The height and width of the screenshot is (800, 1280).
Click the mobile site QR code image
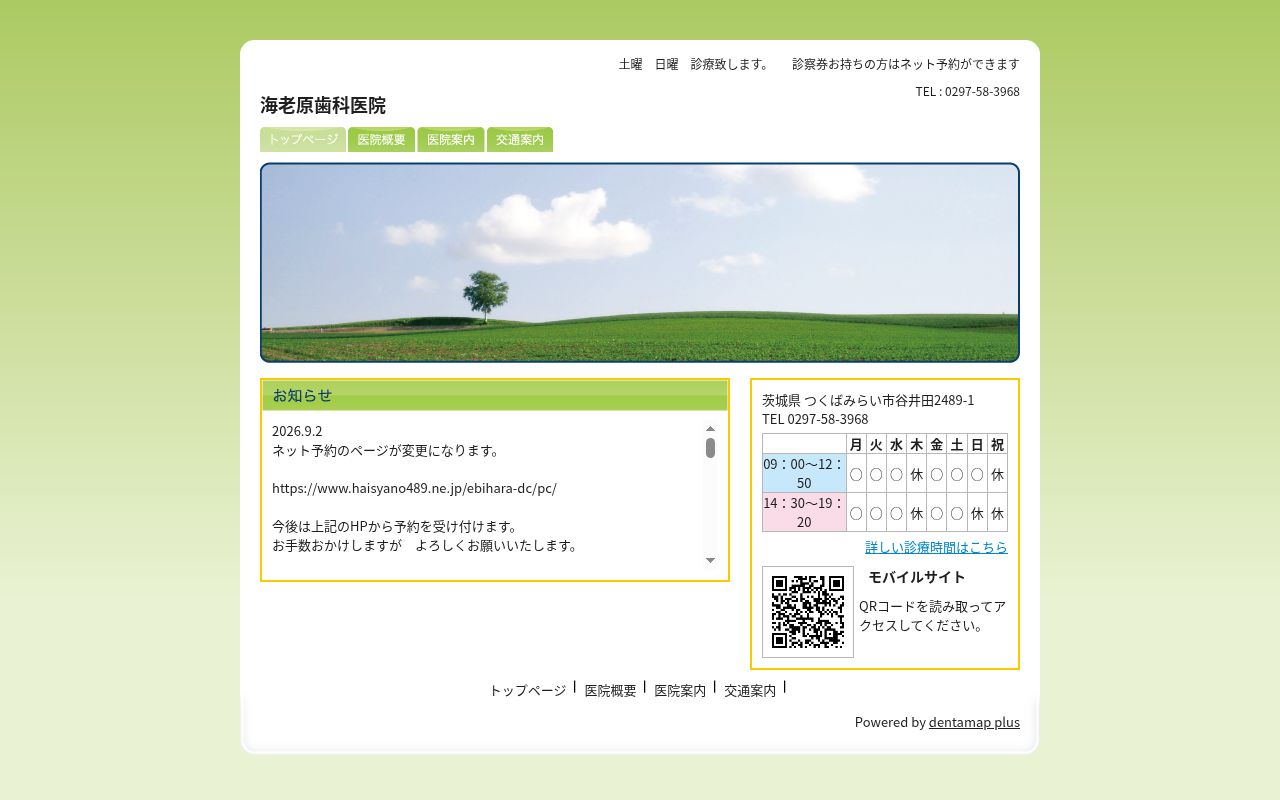(x=808, y=612)
